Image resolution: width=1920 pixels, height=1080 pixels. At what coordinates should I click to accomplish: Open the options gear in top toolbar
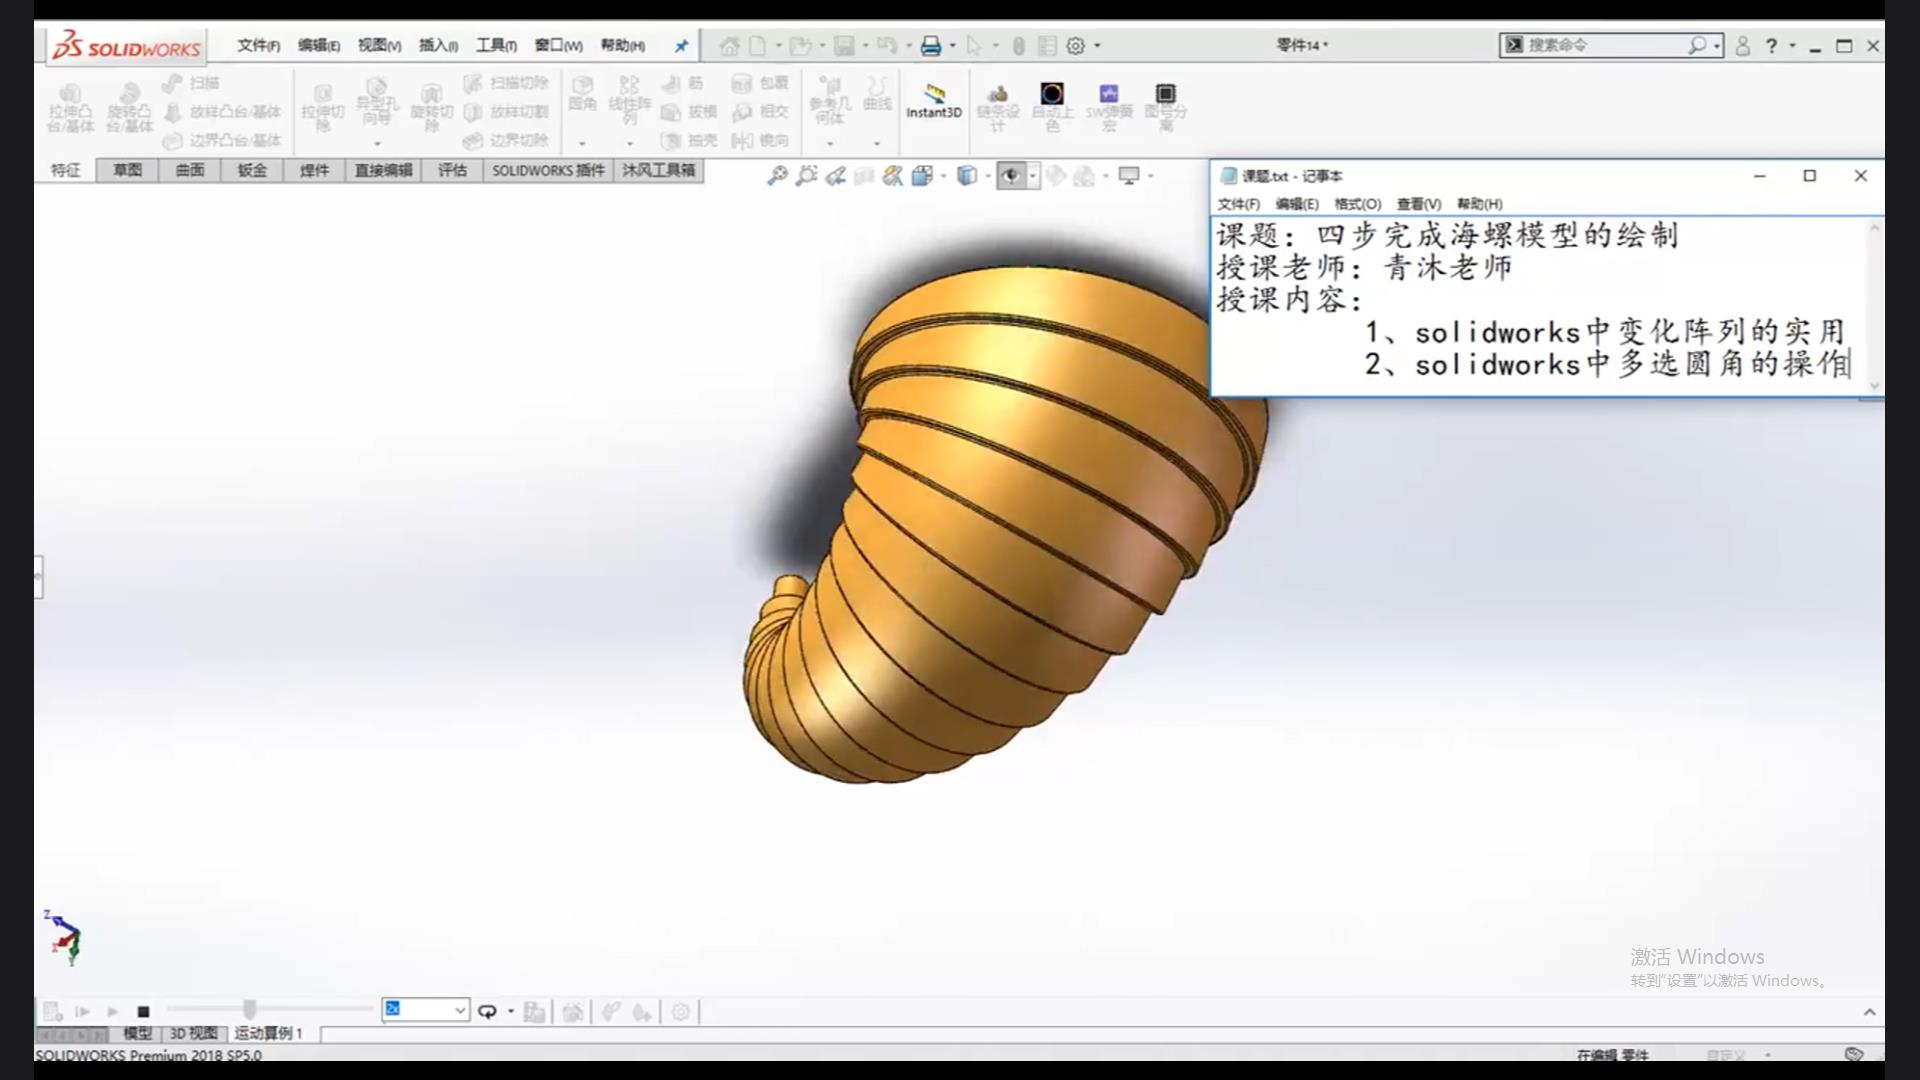tap(1076, 46)
